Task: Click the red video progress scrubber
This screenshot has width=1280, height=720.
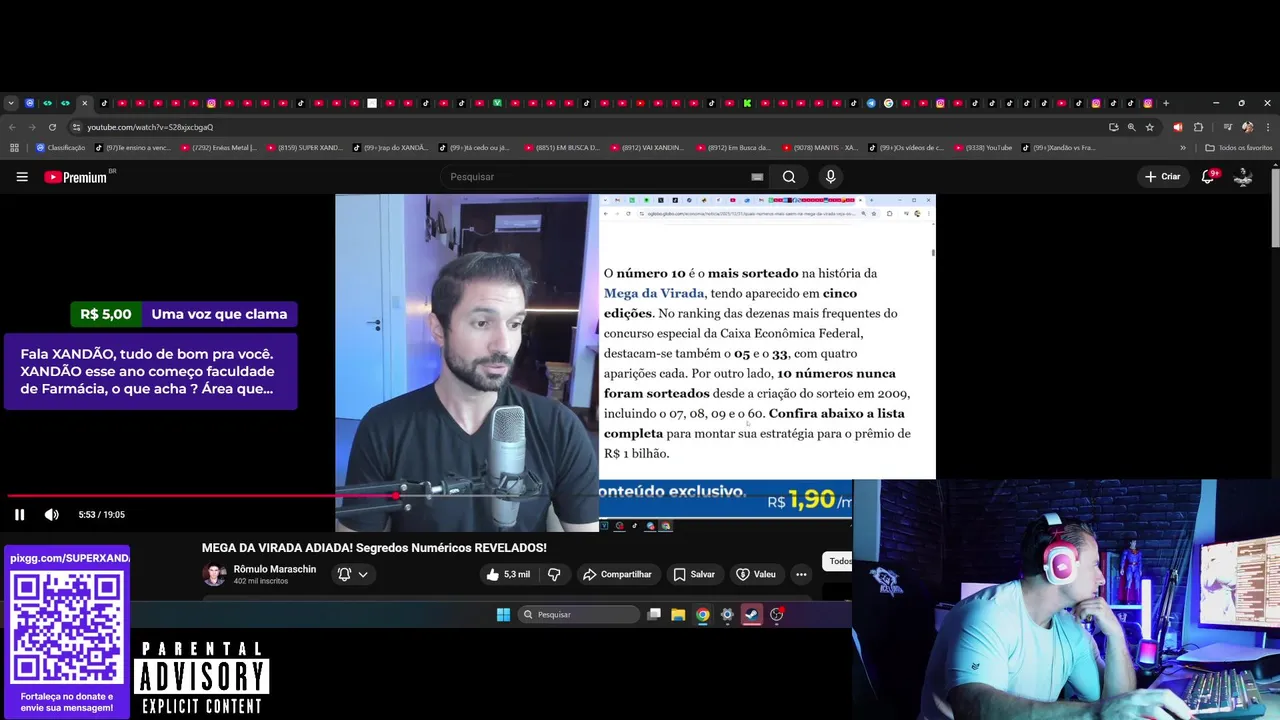Action: pyautogui.click(x=397, y=495)
